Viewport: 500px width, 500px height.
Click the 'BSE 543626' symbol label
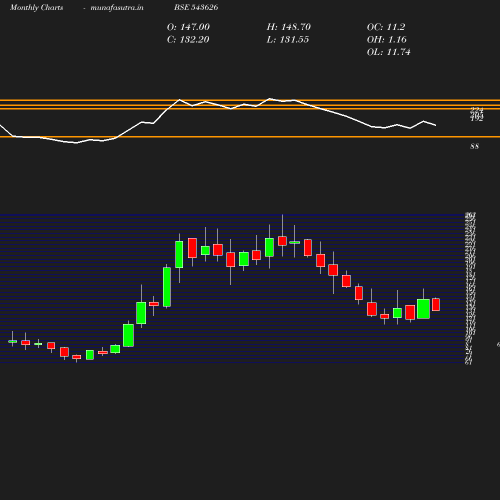click(196, 7)
